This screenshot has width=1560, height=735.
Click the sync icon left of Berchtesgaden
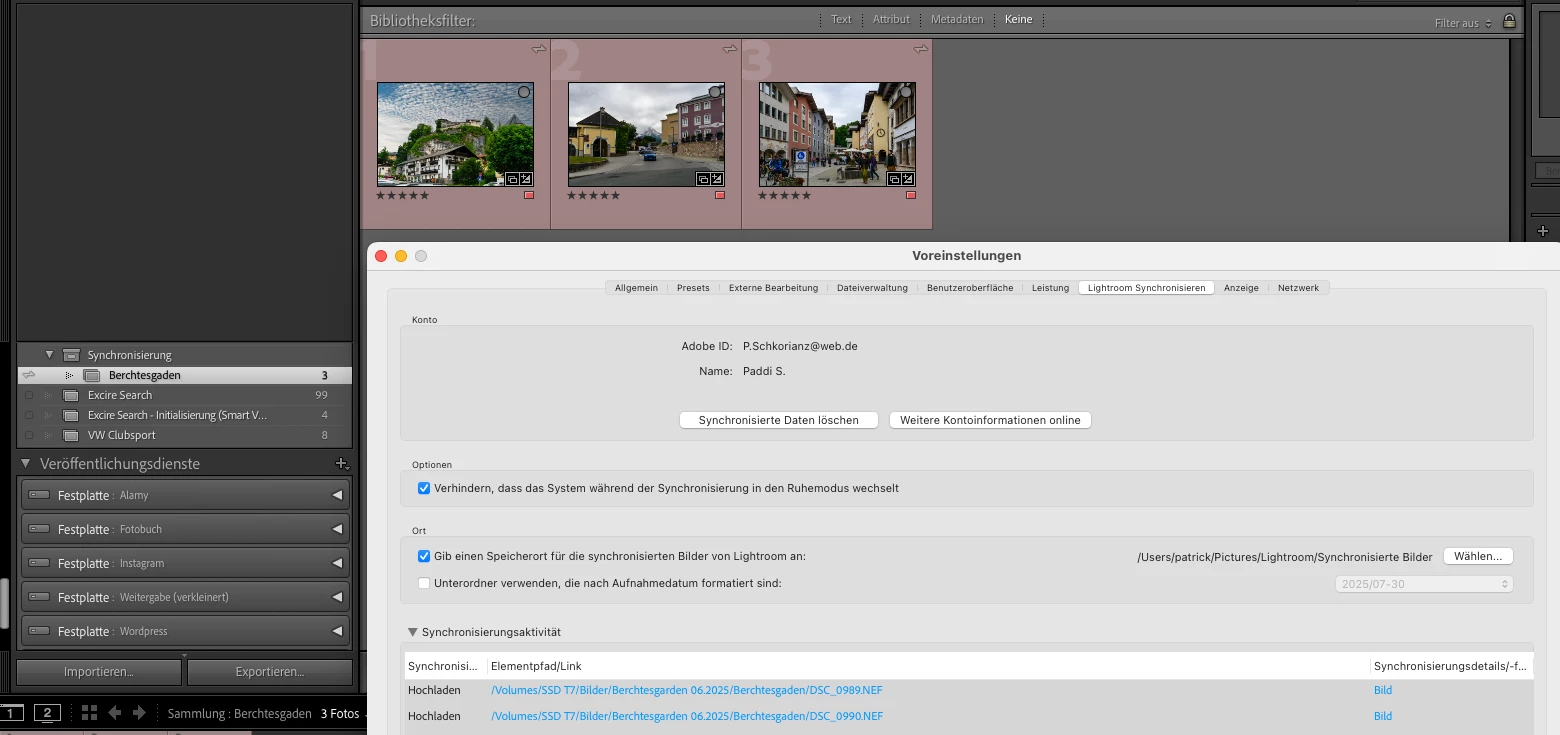[x=29, y=375]
